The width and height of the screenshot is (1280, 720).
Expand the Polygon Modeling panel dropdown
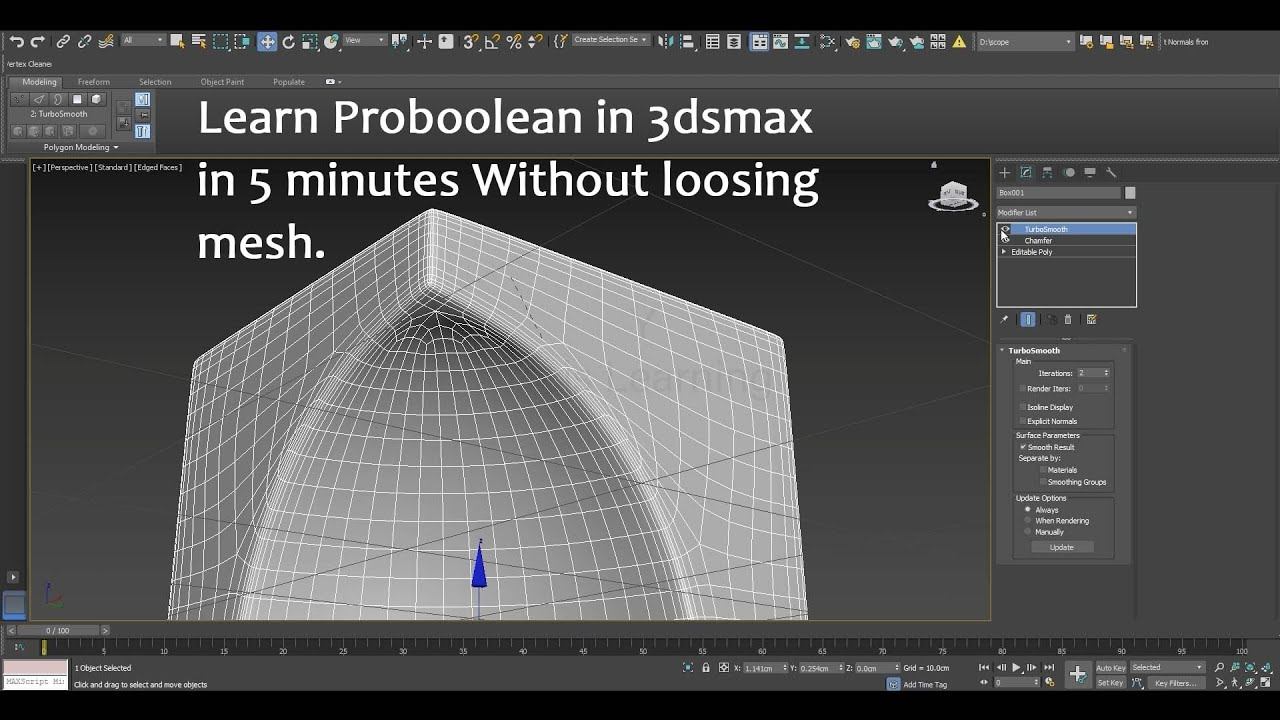[x=81, y=147]
